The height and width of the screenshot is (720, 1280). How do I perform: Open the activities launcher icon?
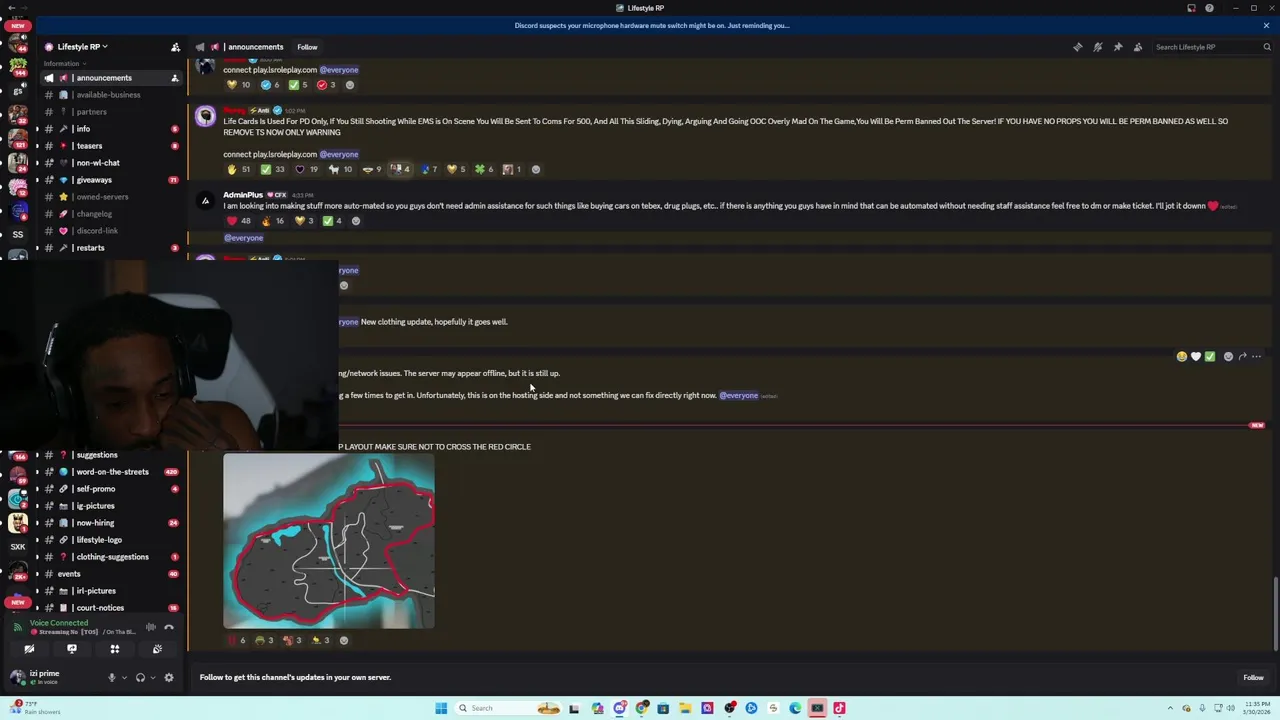114,649
